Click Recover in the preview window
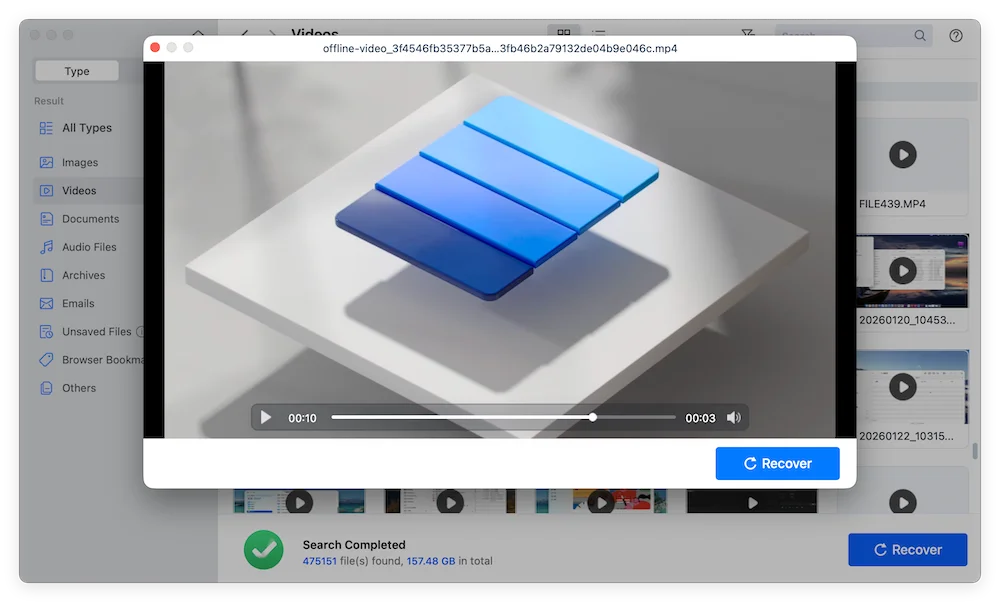1000x602 pixels. click(777, 464)
